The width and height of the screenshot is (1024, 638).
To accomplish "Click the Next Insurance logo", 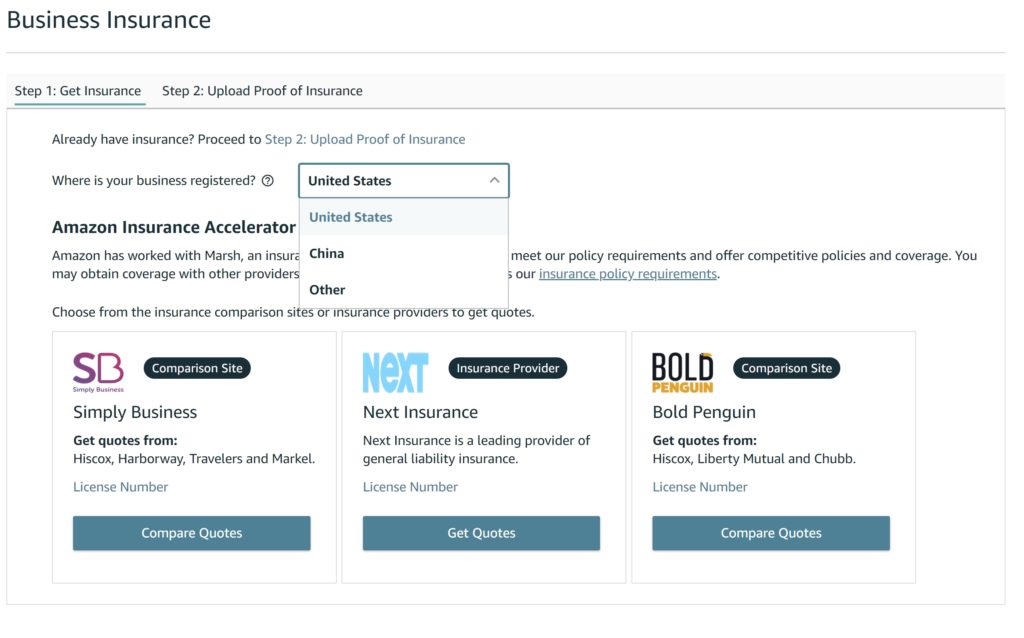I will click(396, 372).
